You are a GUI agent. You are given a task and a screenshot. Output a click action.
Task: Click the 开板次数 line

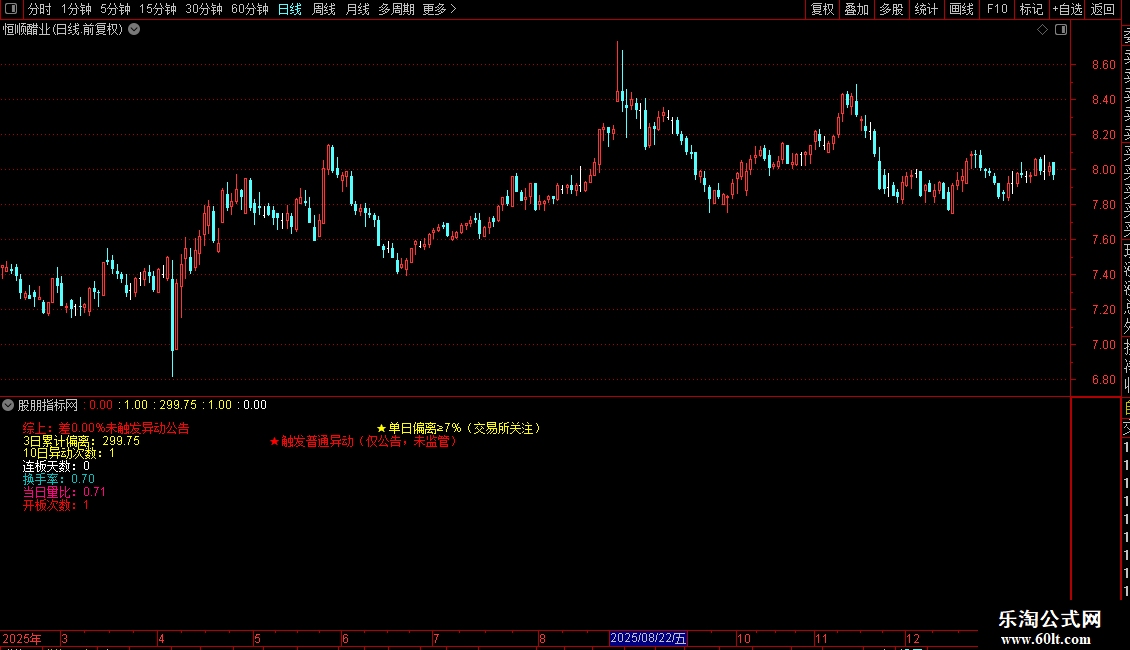click(x=55, y=505)
